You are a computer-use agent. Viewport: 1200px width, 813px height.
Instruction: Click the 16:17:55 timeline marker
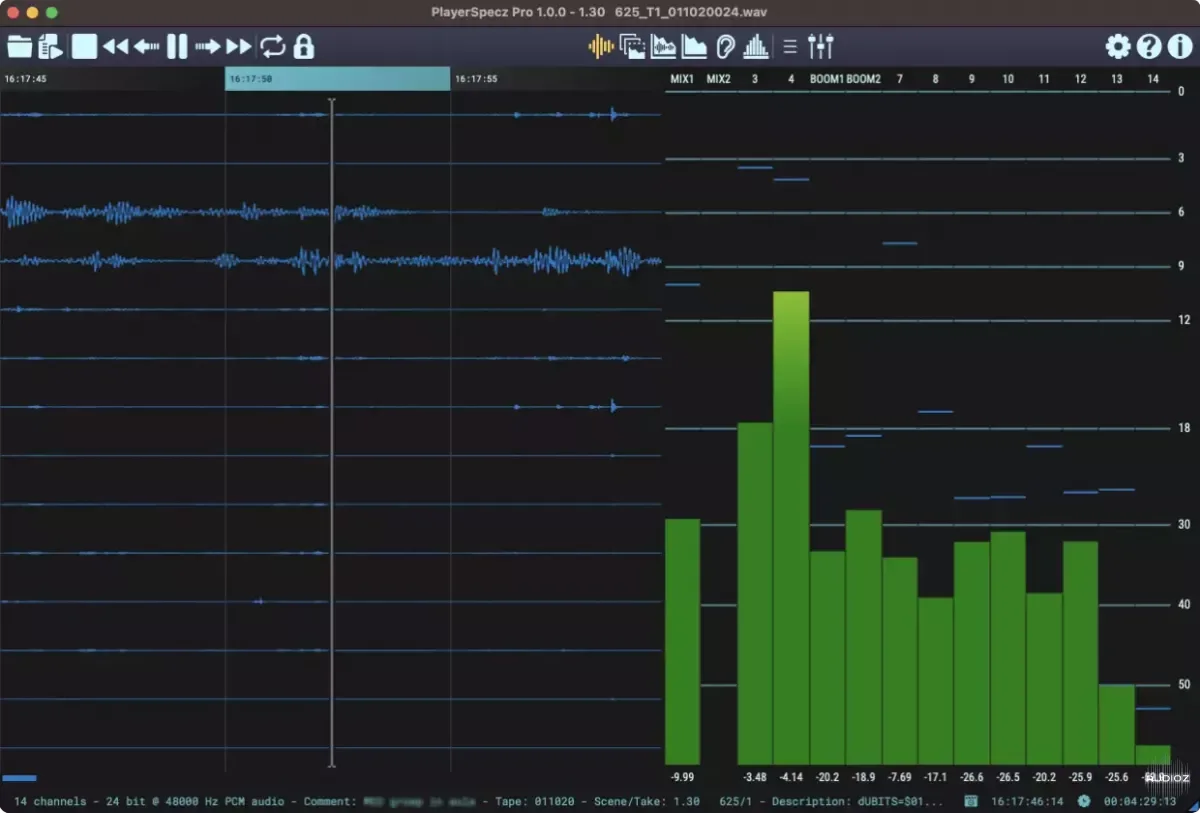(x=476, y=78)
